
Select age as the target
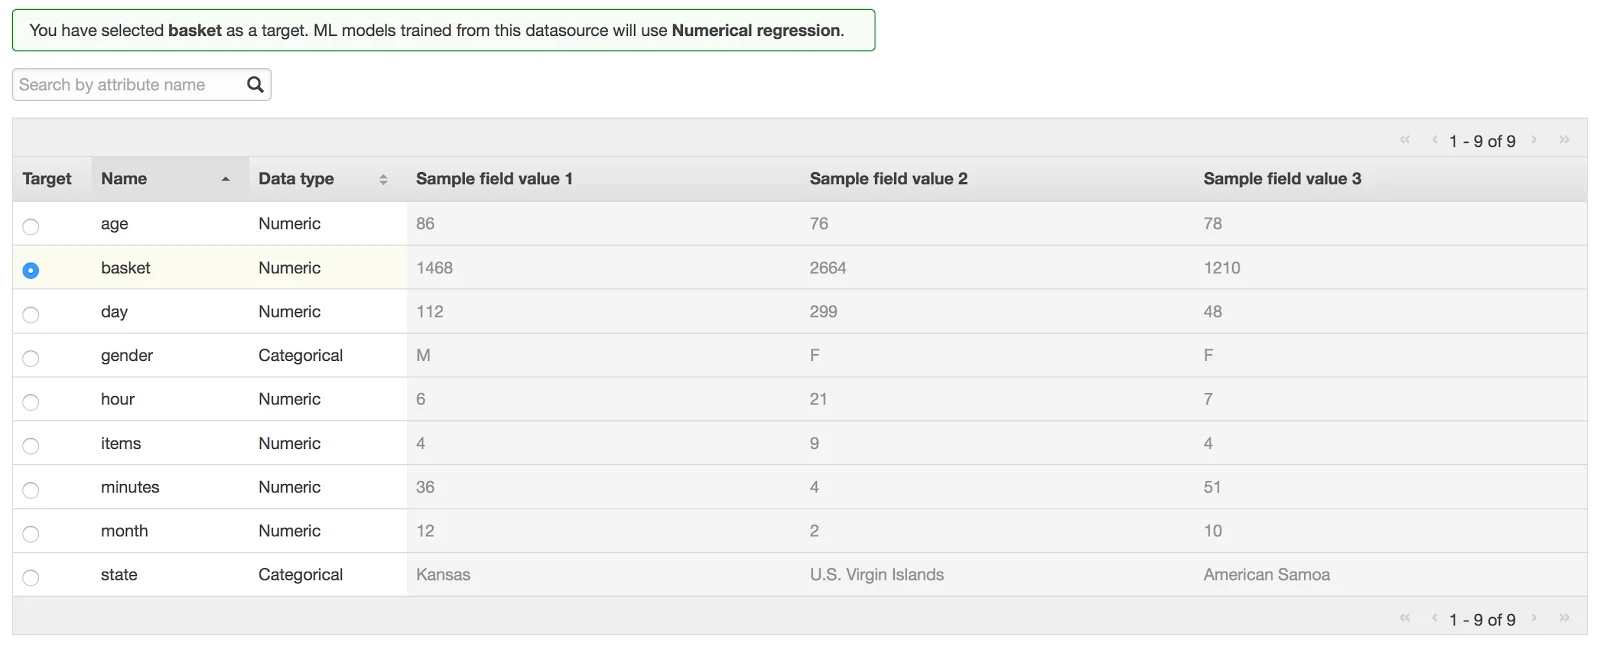tap(31, 227)
